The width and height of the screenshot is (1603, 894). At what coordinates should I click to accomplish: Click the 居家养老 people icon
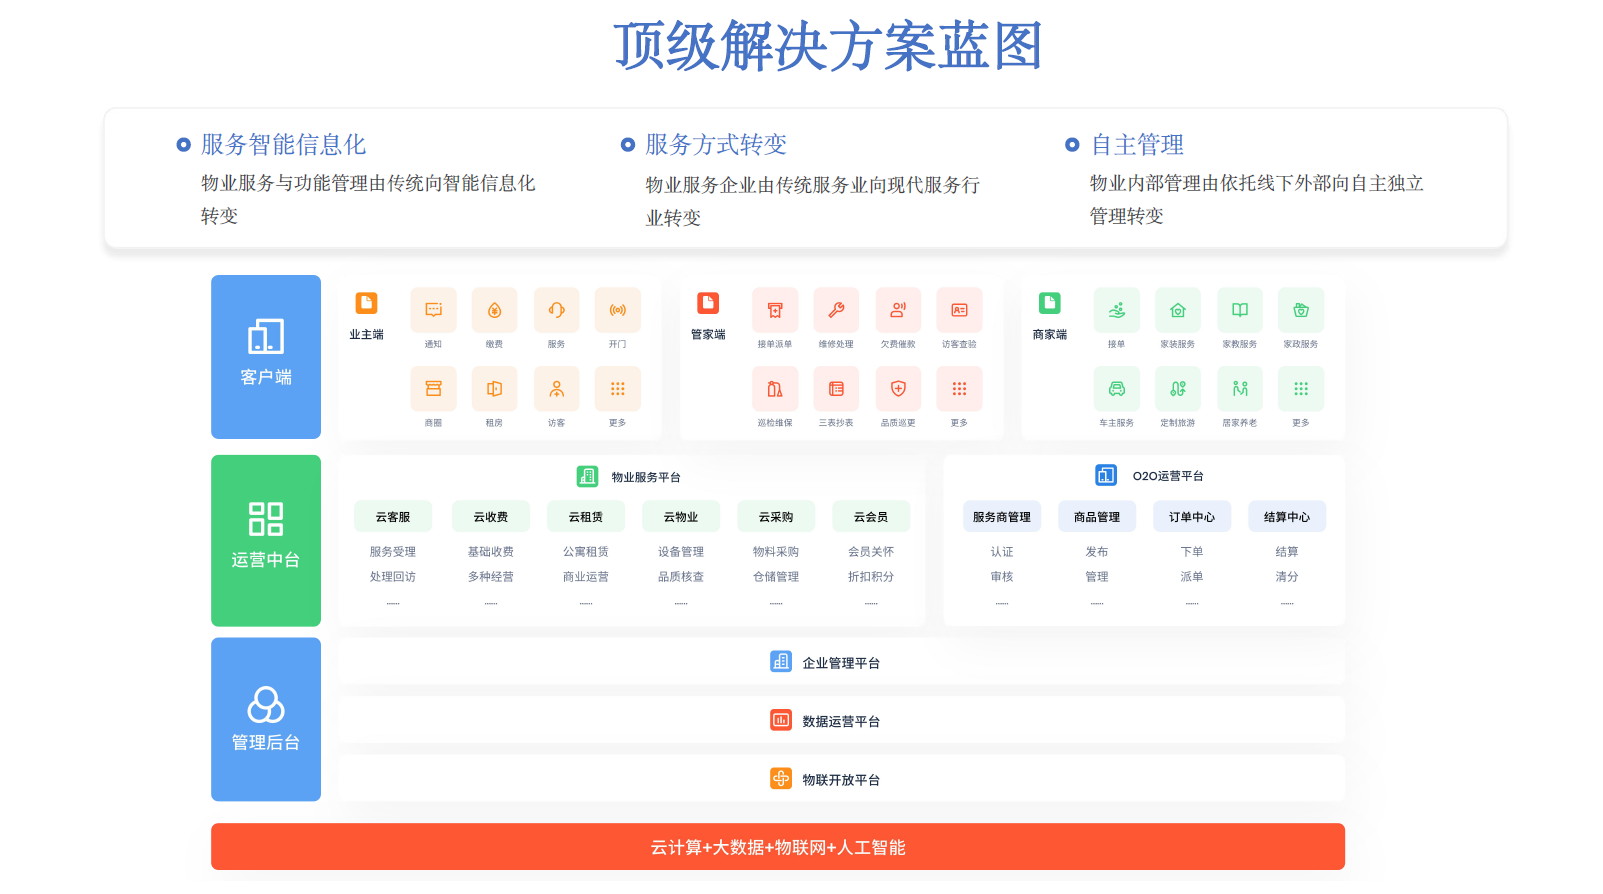coord(1240,389)
